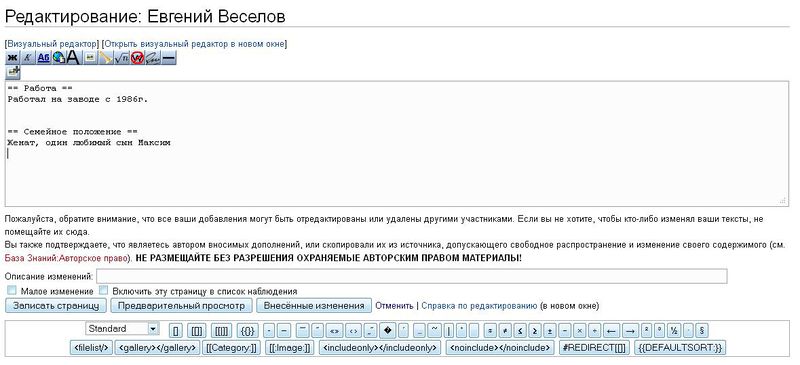The height and width of the screenshot is (365, 800).
Task: Insert the multiplication × symbol
Action: click(x=579, y=331)
